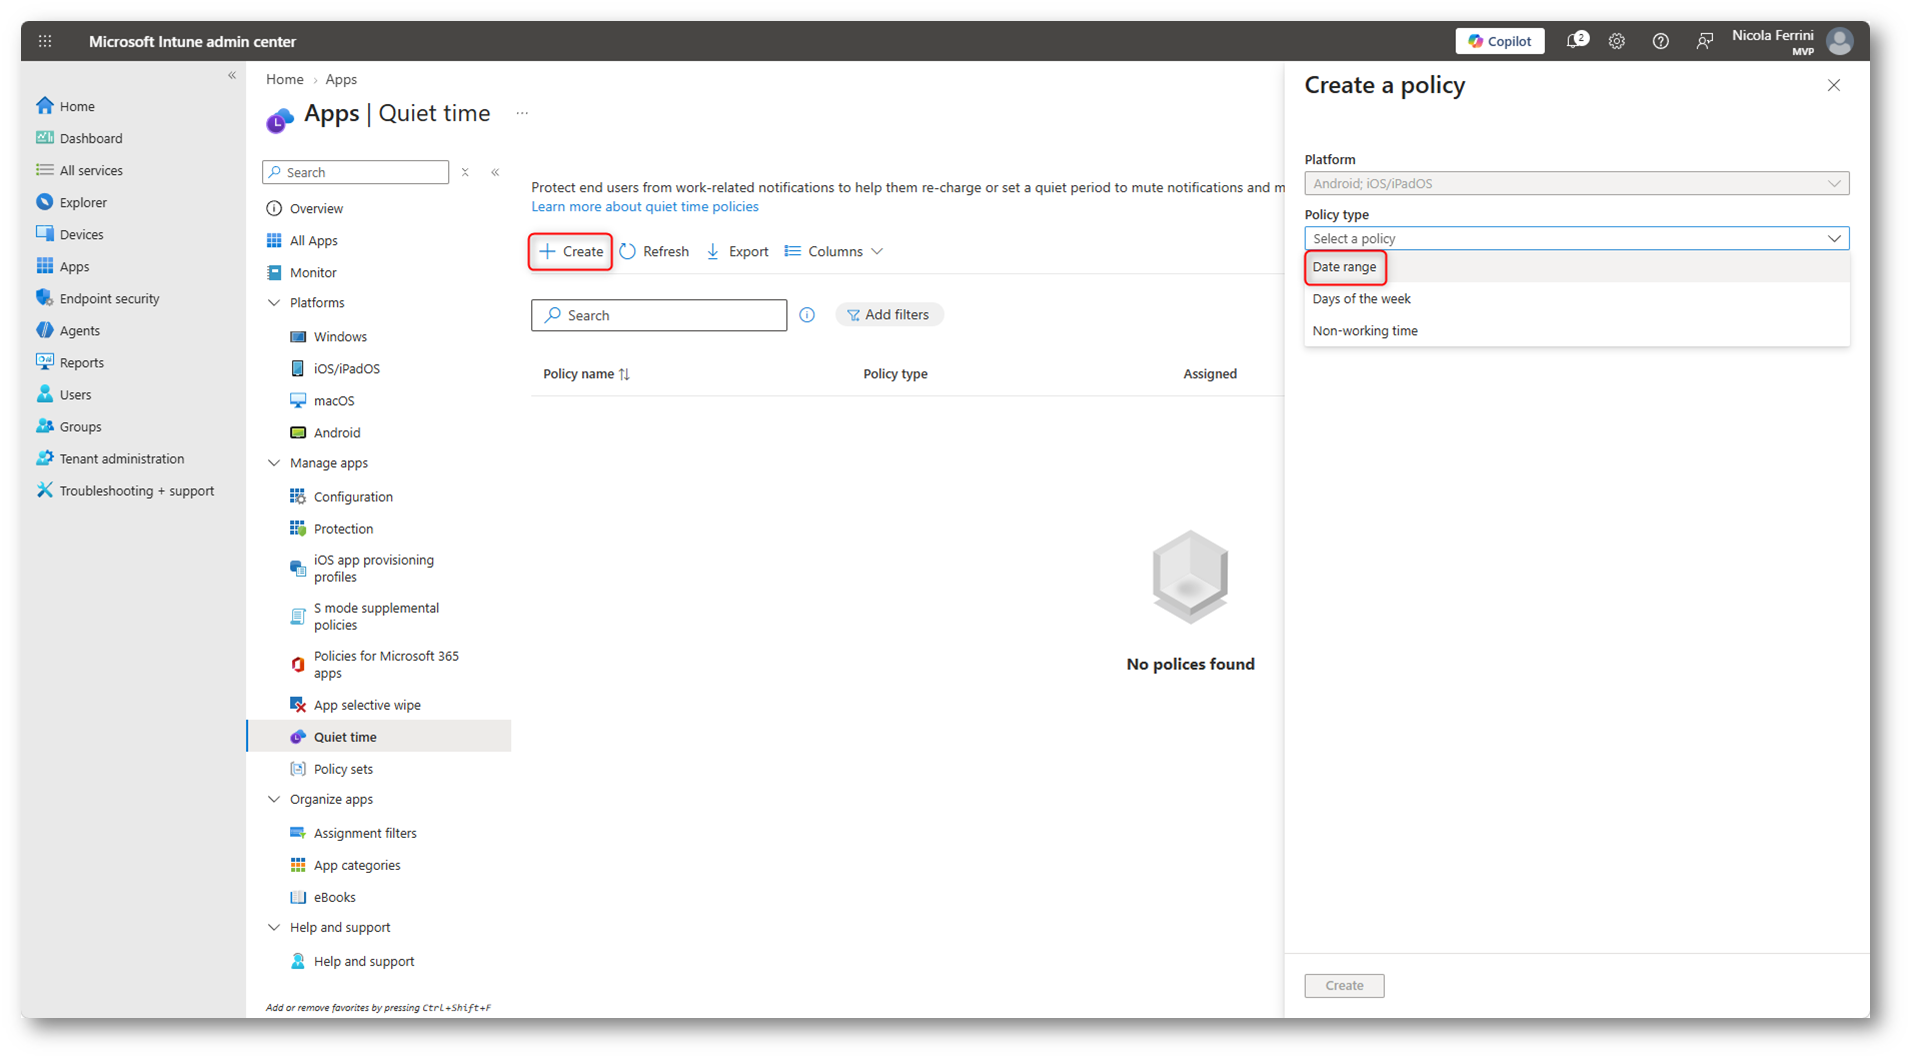This screenshot has width=1912, height=1060.
Task: Open iOS app provisioning profiles
Action: coord(374,568)
